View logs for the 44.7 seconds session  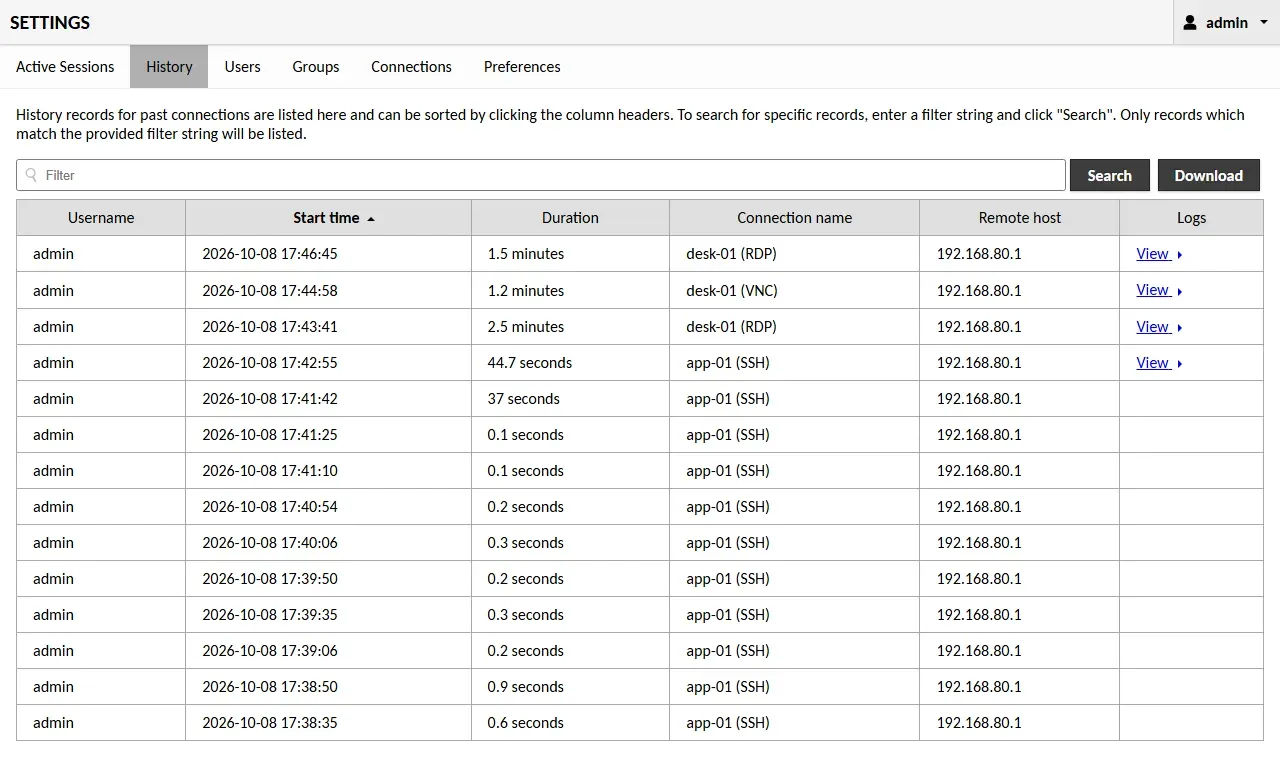tap(1153, 363)
